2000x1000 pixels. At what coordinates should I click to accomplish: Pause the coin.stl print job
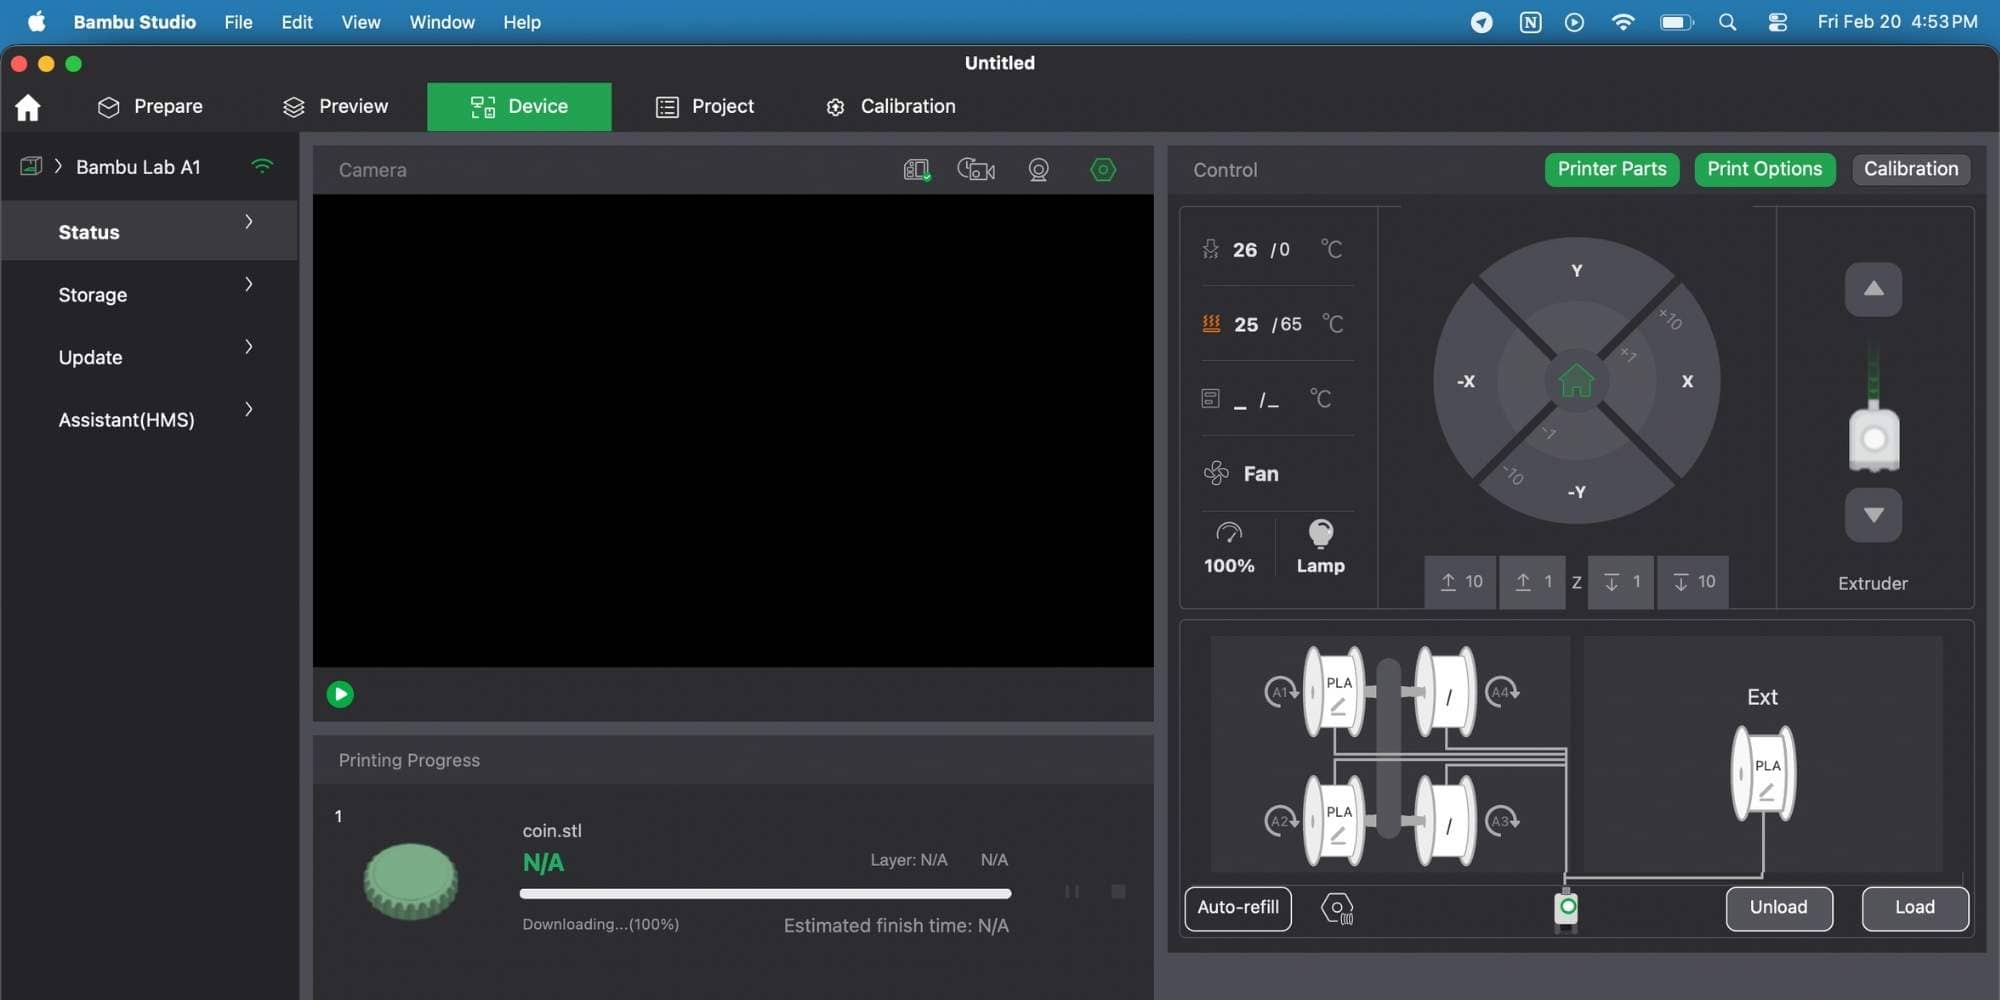coord(1072,891)
